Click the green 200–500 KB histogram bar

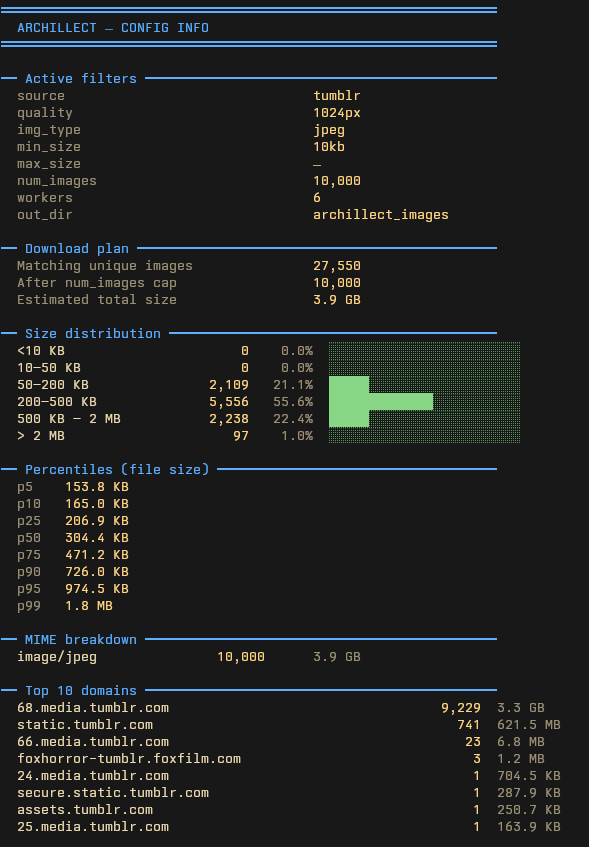tap(381, 401)
